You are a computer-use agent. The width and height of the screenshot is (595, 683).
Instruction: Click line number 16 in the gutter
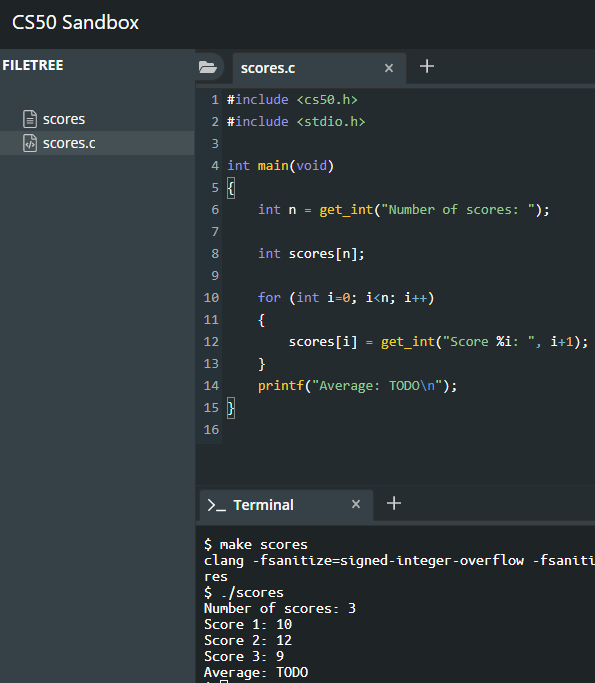(x=211, y=429)
